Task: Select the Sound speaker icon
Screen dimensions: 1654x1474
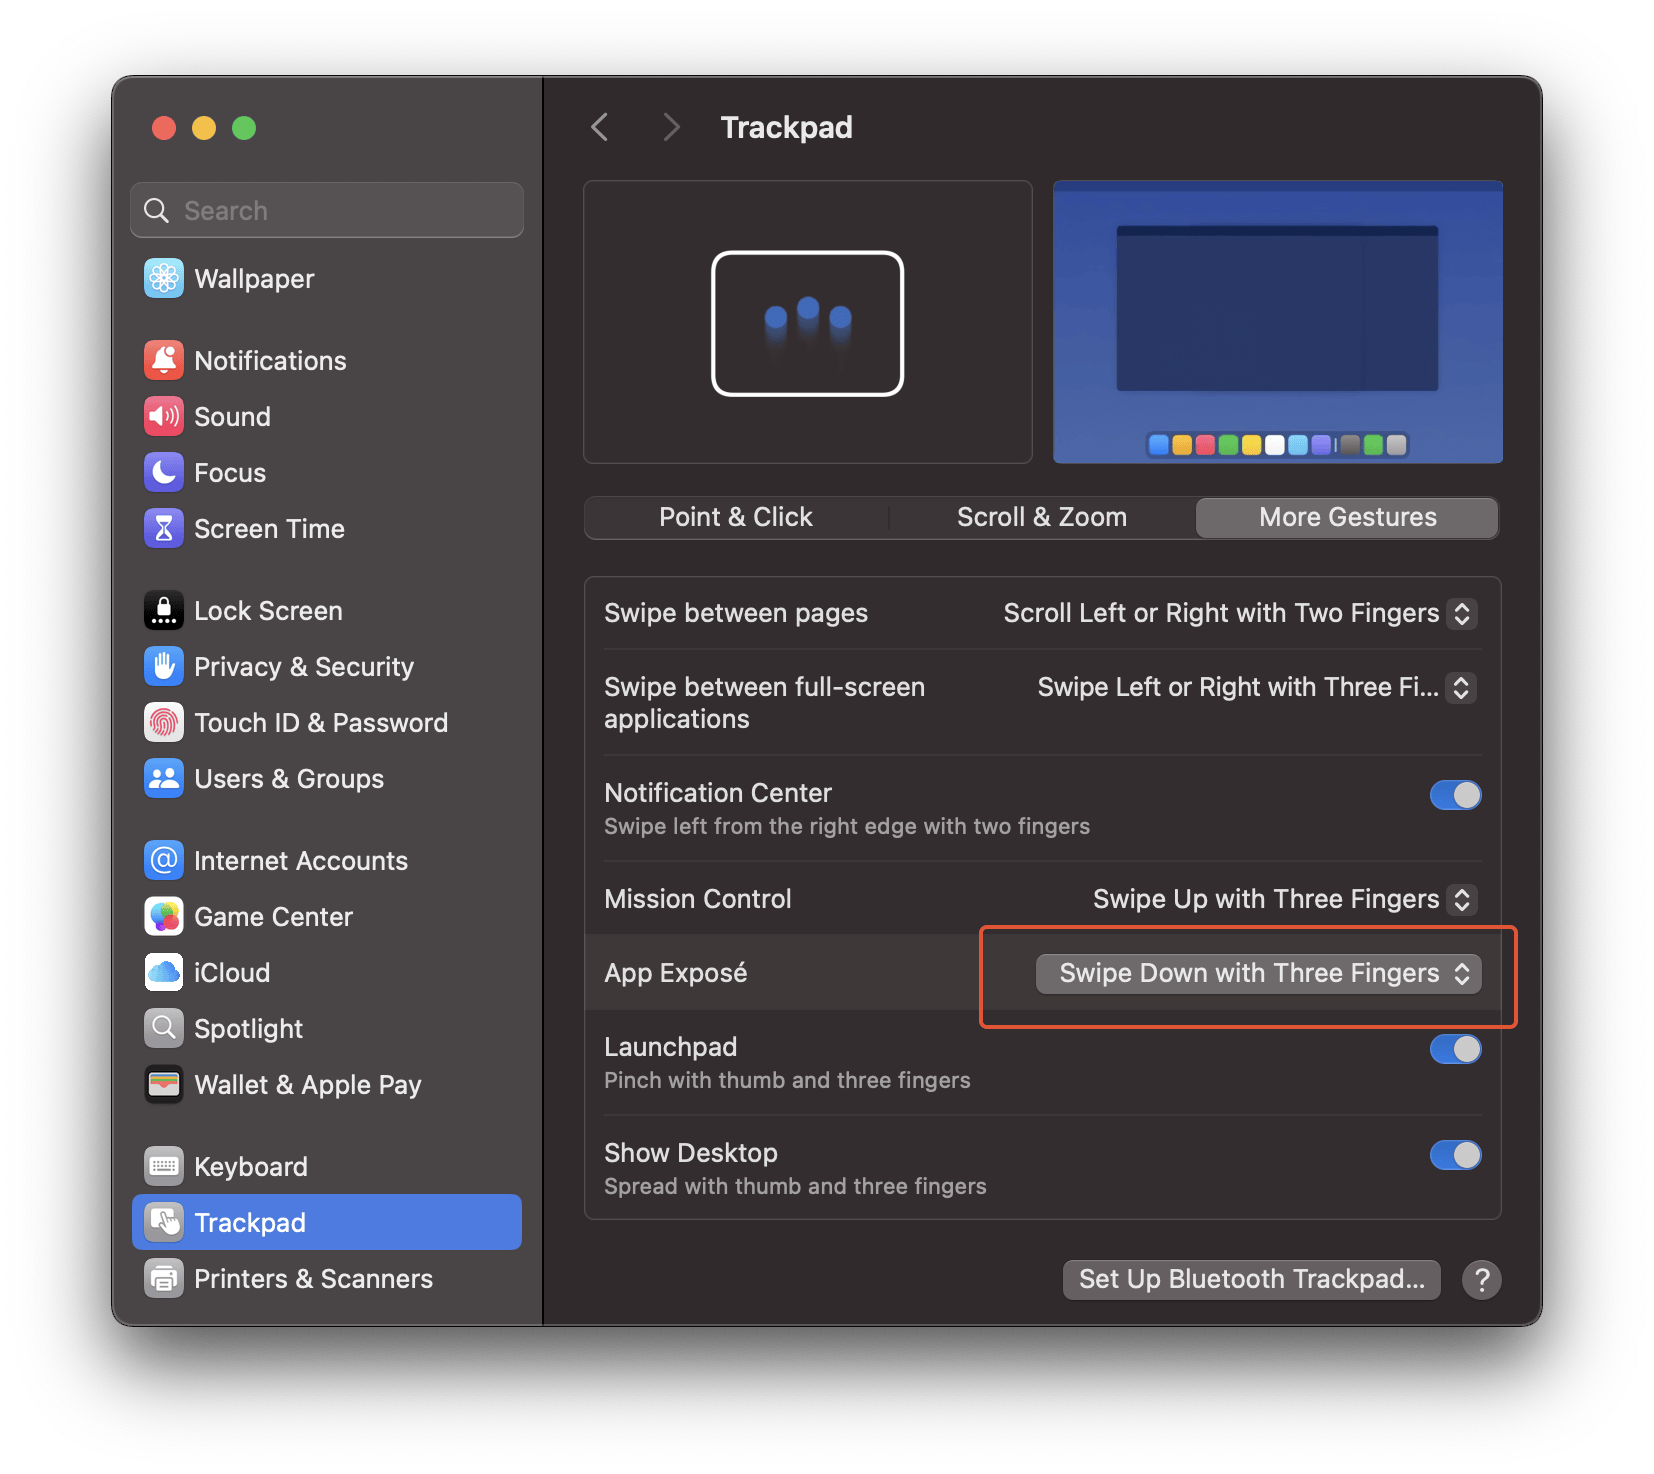Action: click(164, 416)
